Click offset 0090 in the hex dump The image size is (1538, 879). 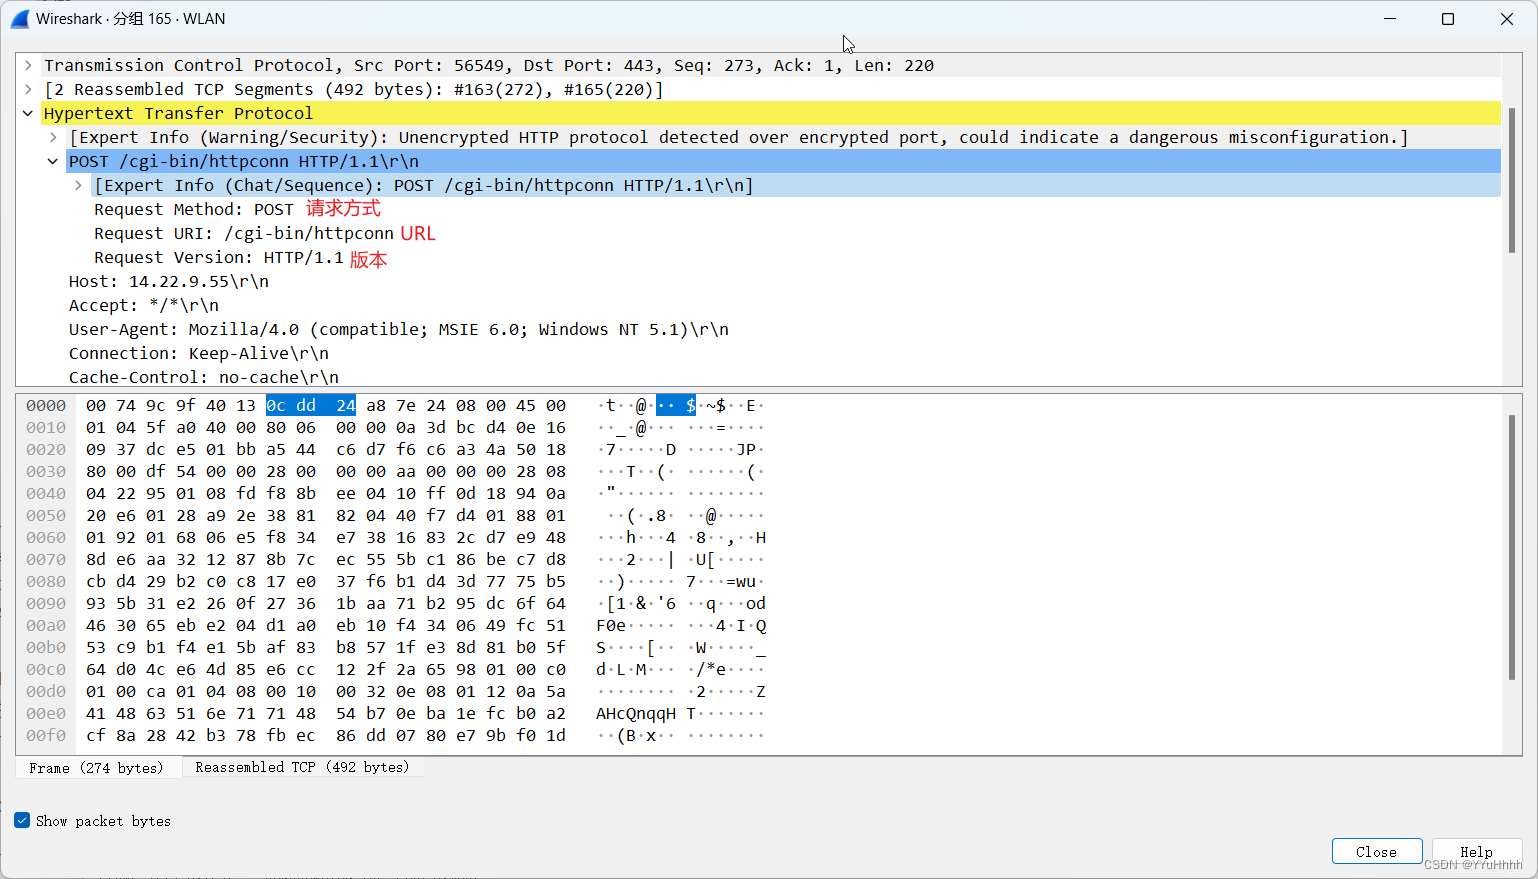click(46, 603)
